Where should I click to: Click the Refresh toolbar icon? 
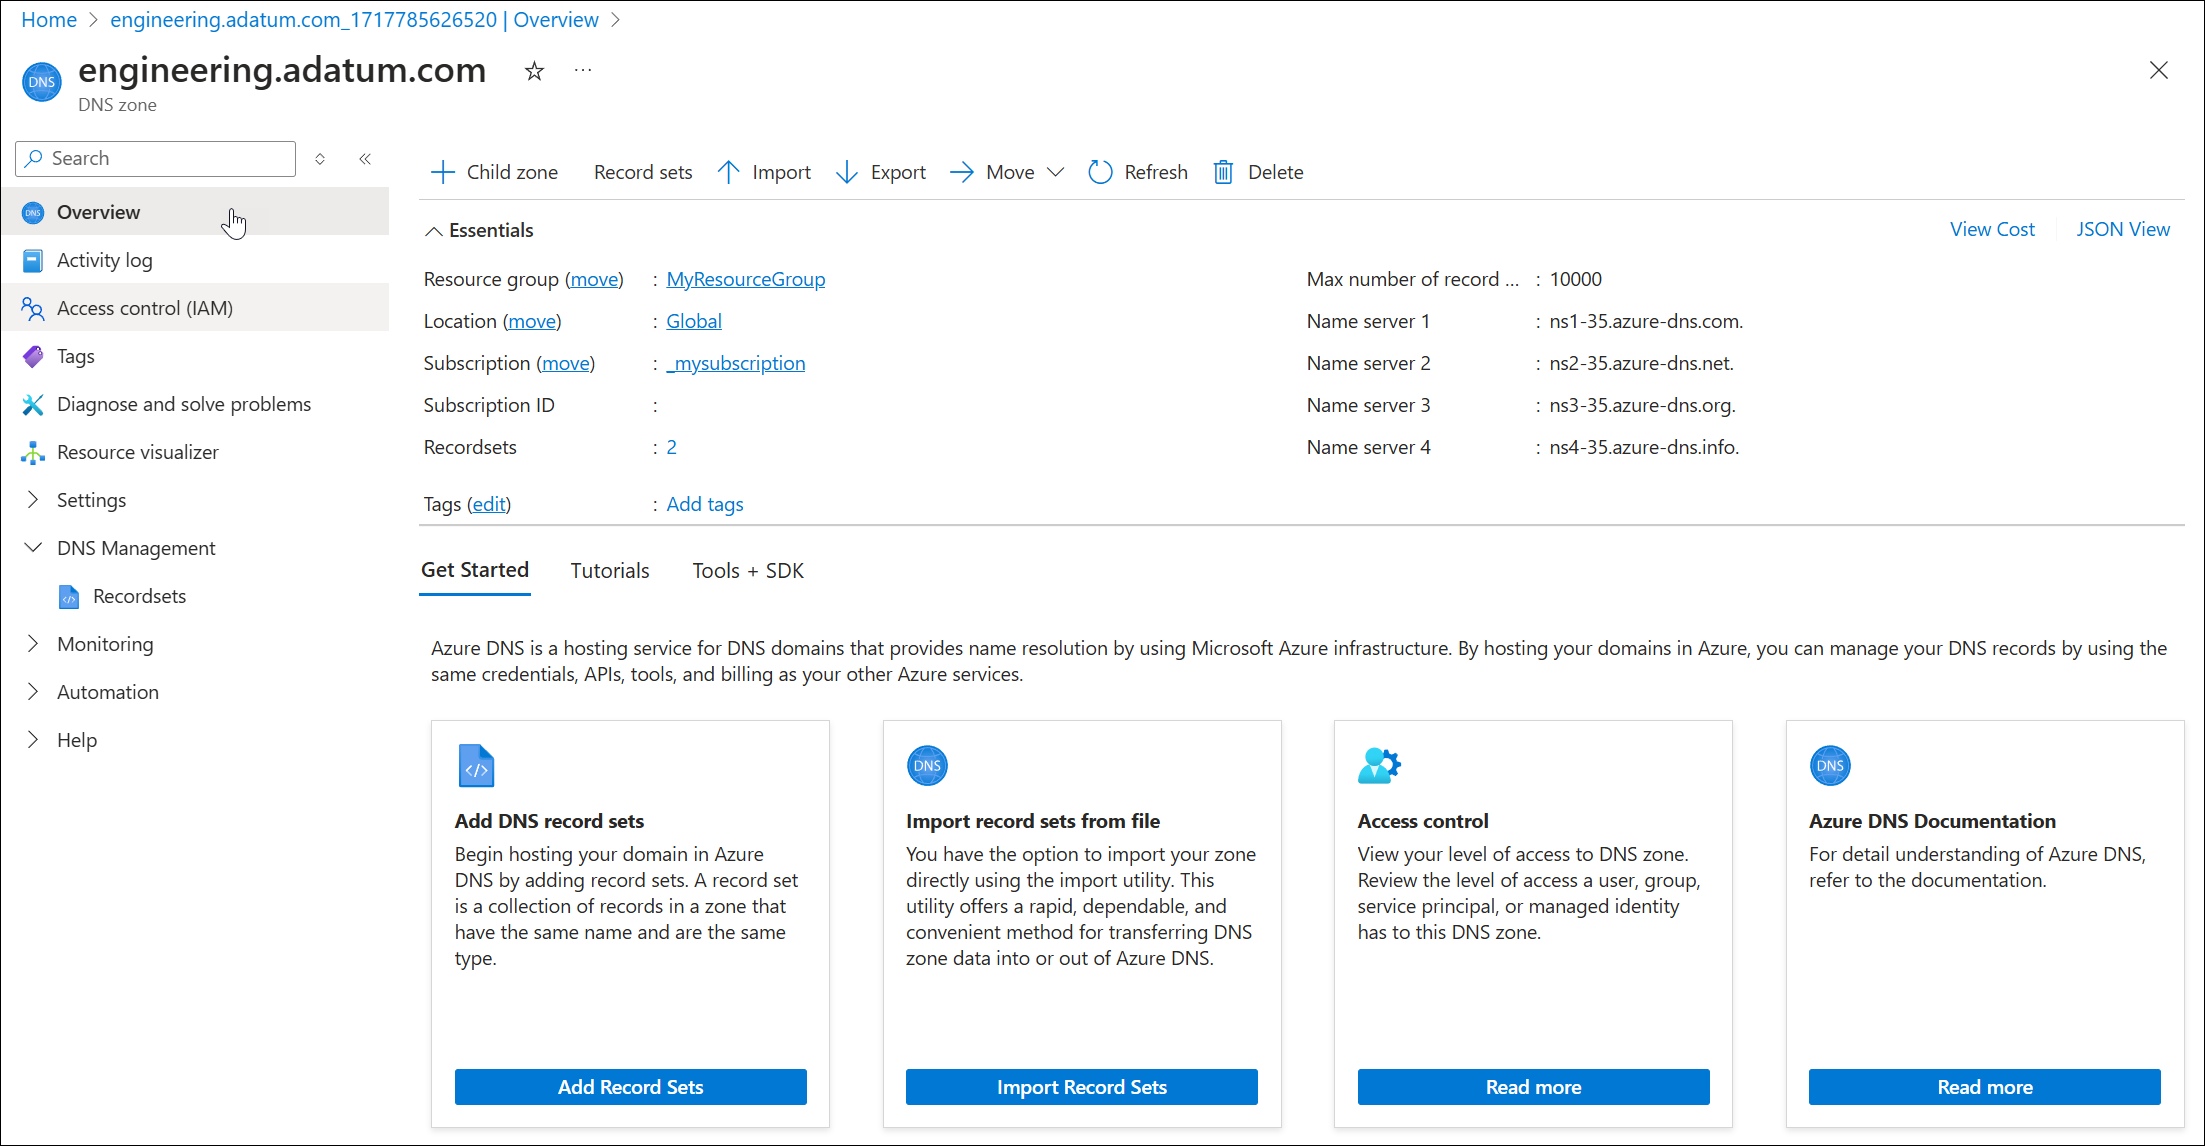point(1100,172)
